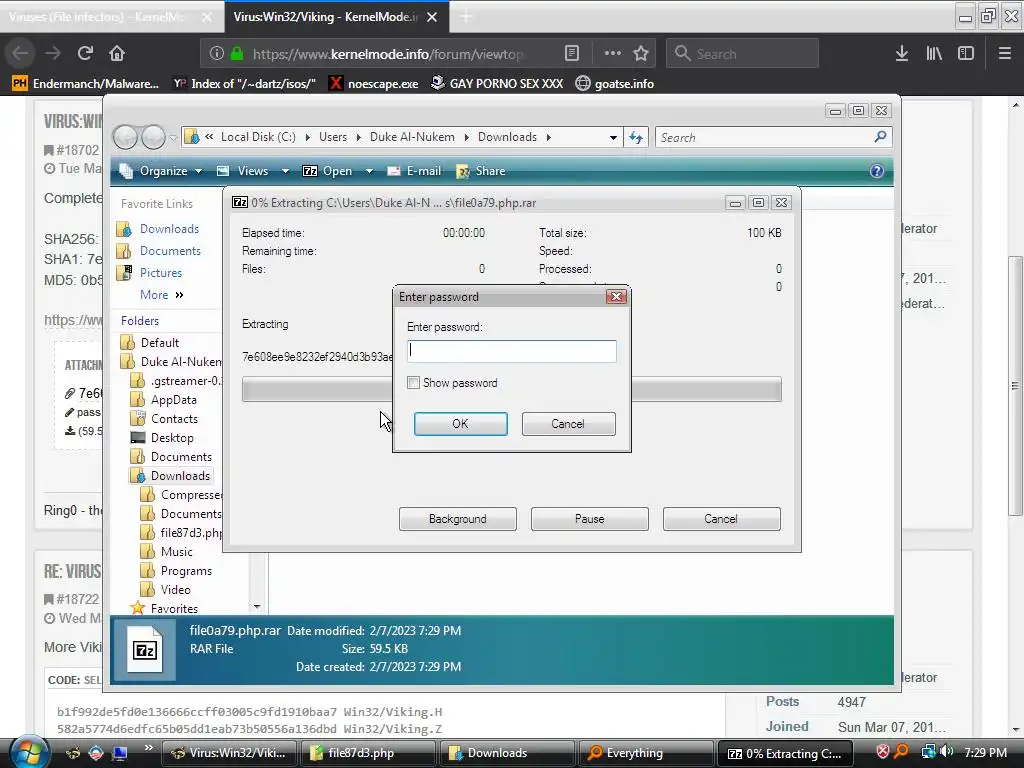1024x768 pixels.
Task: Click the Explorer forward navigation button
Action: coord(153,137)
